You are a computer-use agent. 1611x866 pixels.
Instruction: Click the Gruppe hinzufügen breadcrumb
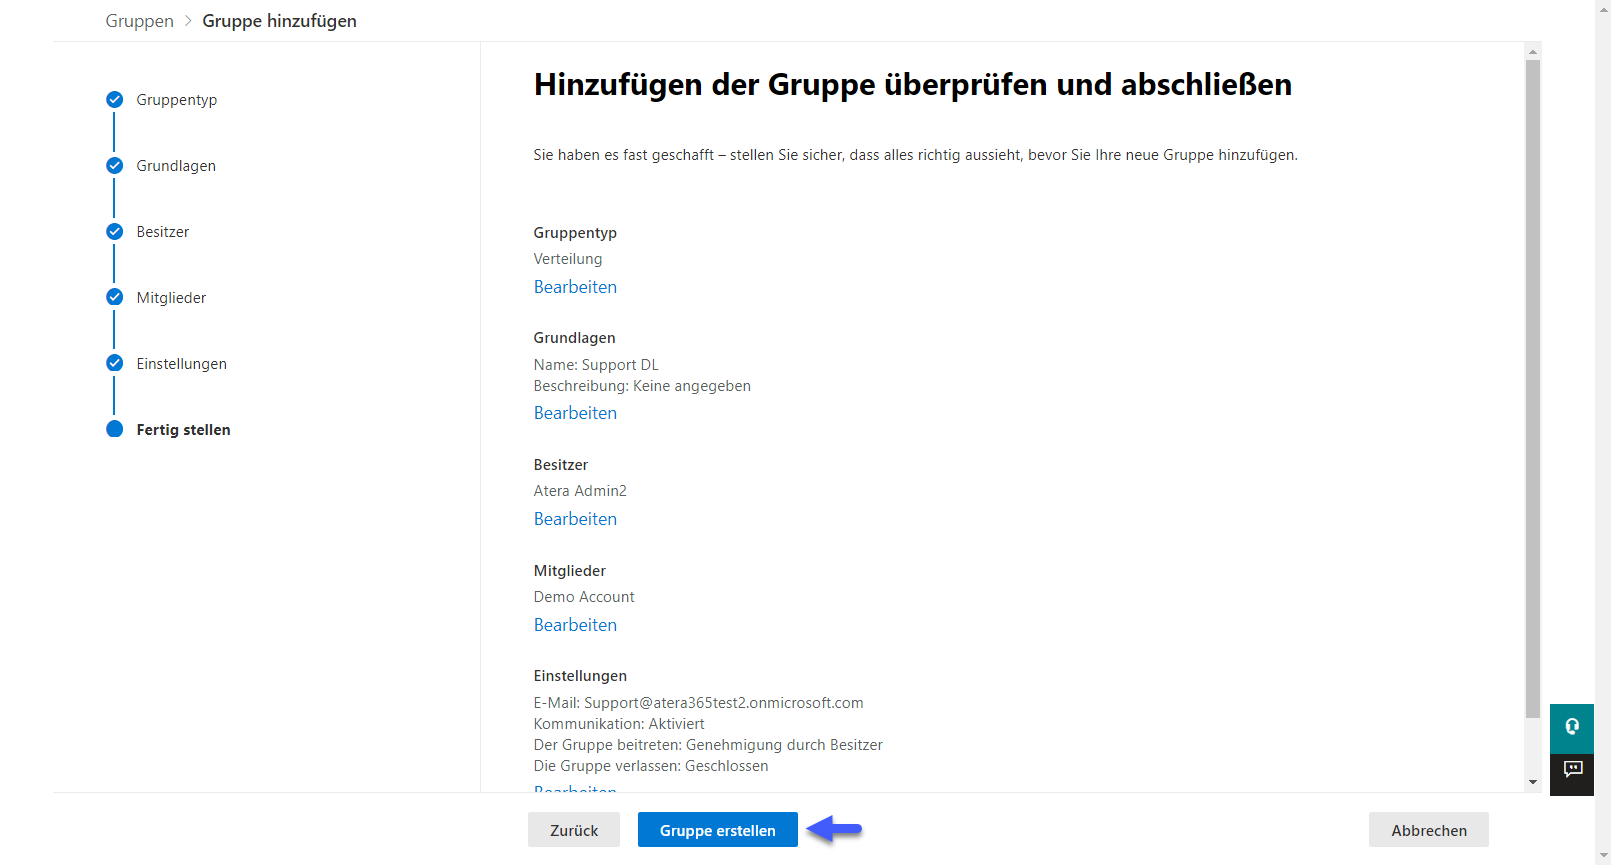(280, 21)
